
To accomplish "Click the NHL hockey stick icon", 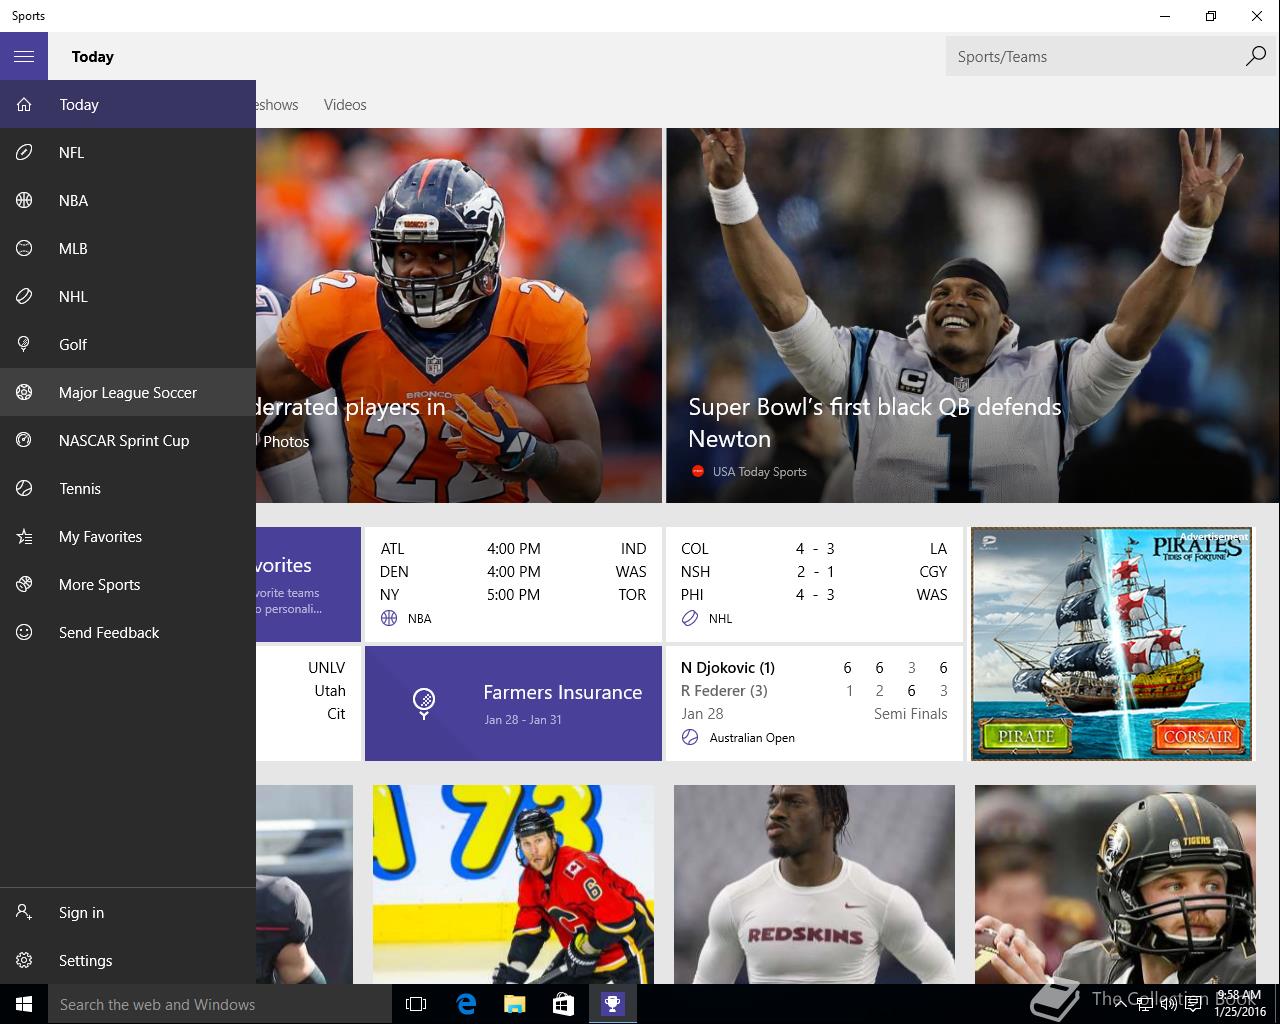I will pos(24,296).
